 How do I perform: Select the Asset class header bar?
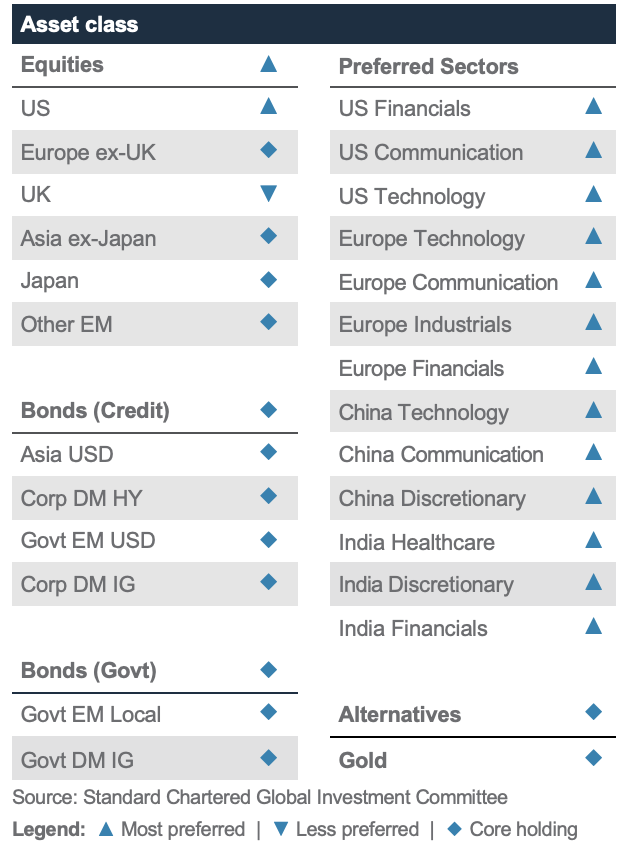(x=314, y=24)
